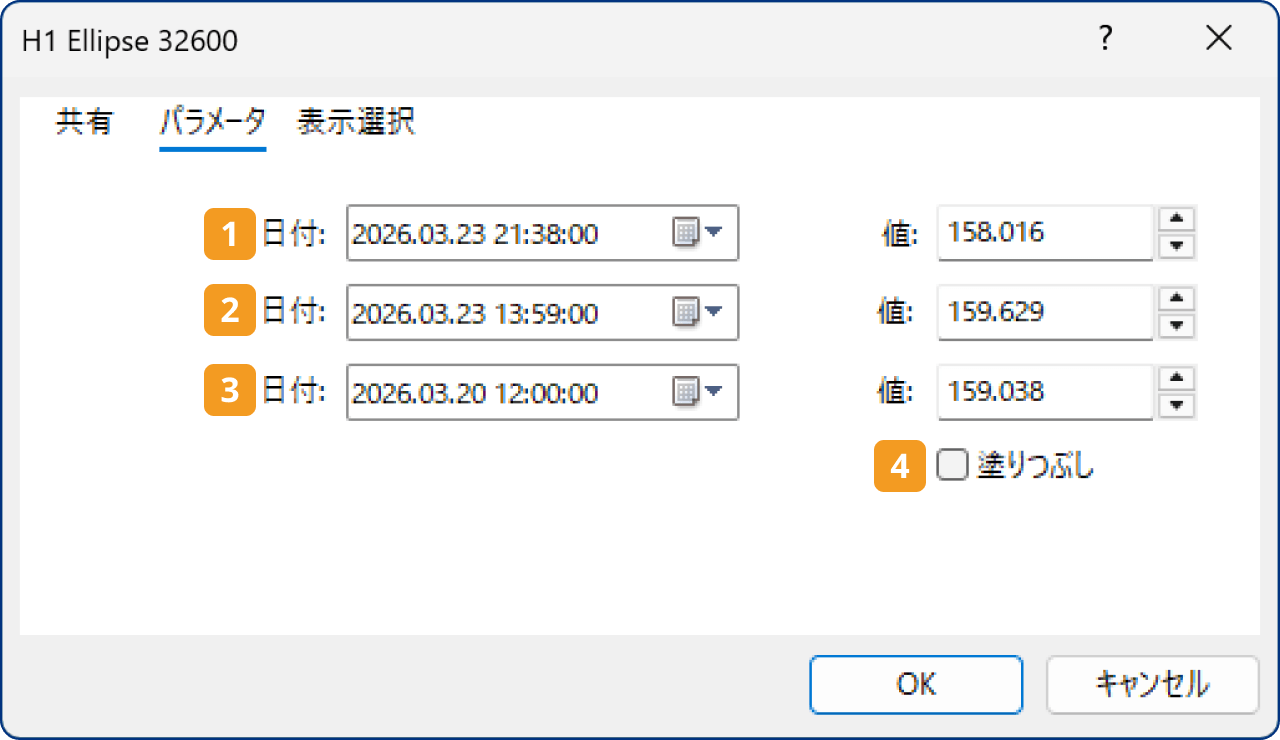This screenshot has height=740, width=1280.
Task: Toggle the fill option for the ellipse
Action: click(951, 465)
